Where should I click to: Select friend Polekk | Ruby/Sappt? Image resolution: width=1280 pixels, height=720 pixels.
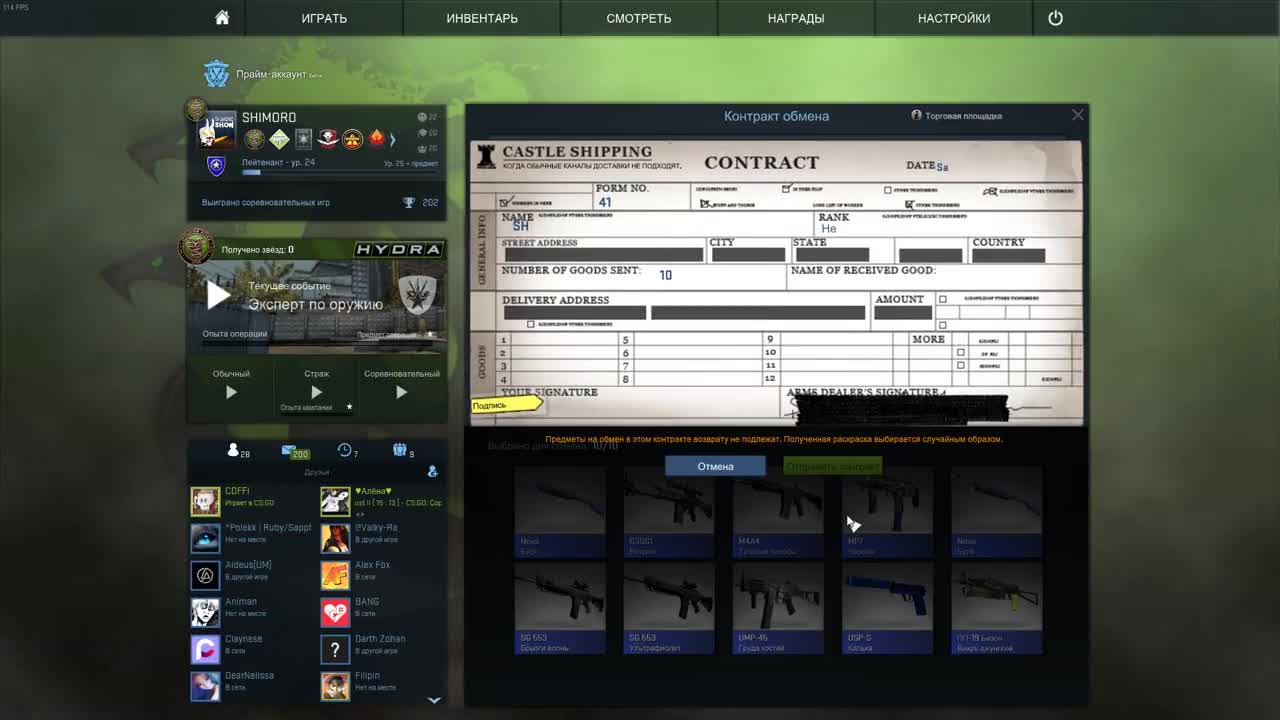[x=252, y=538]
